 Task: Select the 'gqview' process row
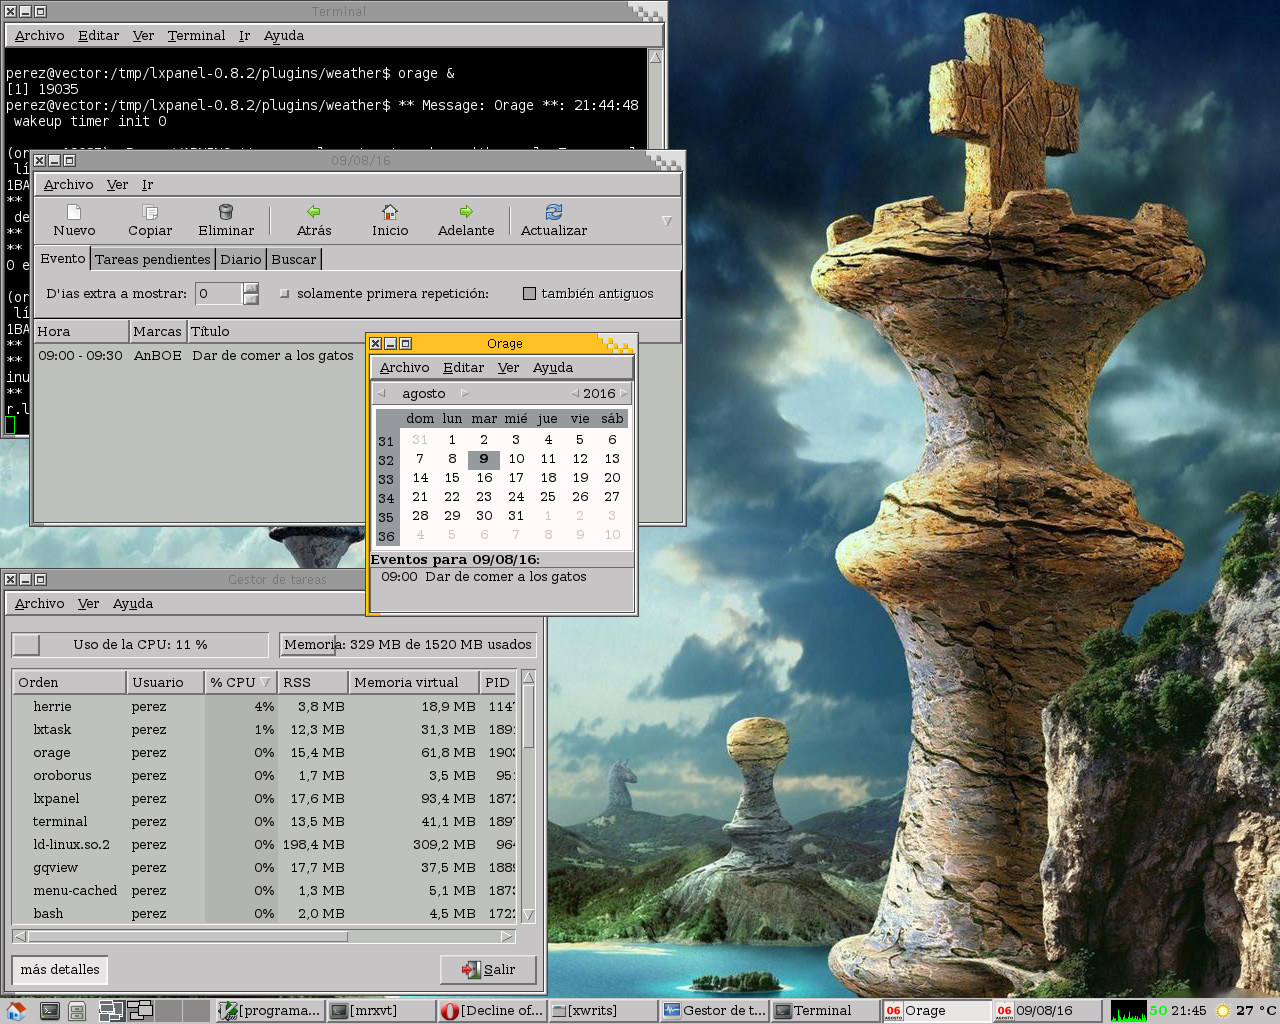(x=265, y=868)
